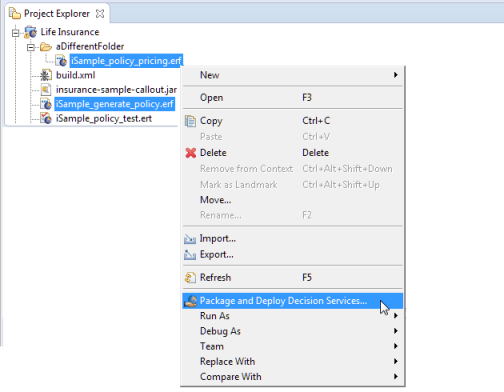Select Package and Deploy Decision Services...

(293, 301)
